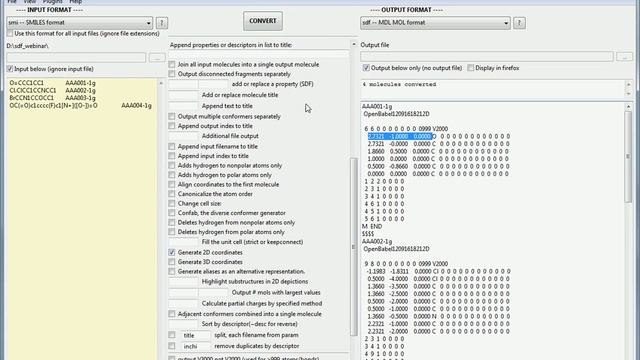Image resolution: width=640 pixels, height=360 pixels.
Task: Click the output format help '?' button
Action: point(519,23)
